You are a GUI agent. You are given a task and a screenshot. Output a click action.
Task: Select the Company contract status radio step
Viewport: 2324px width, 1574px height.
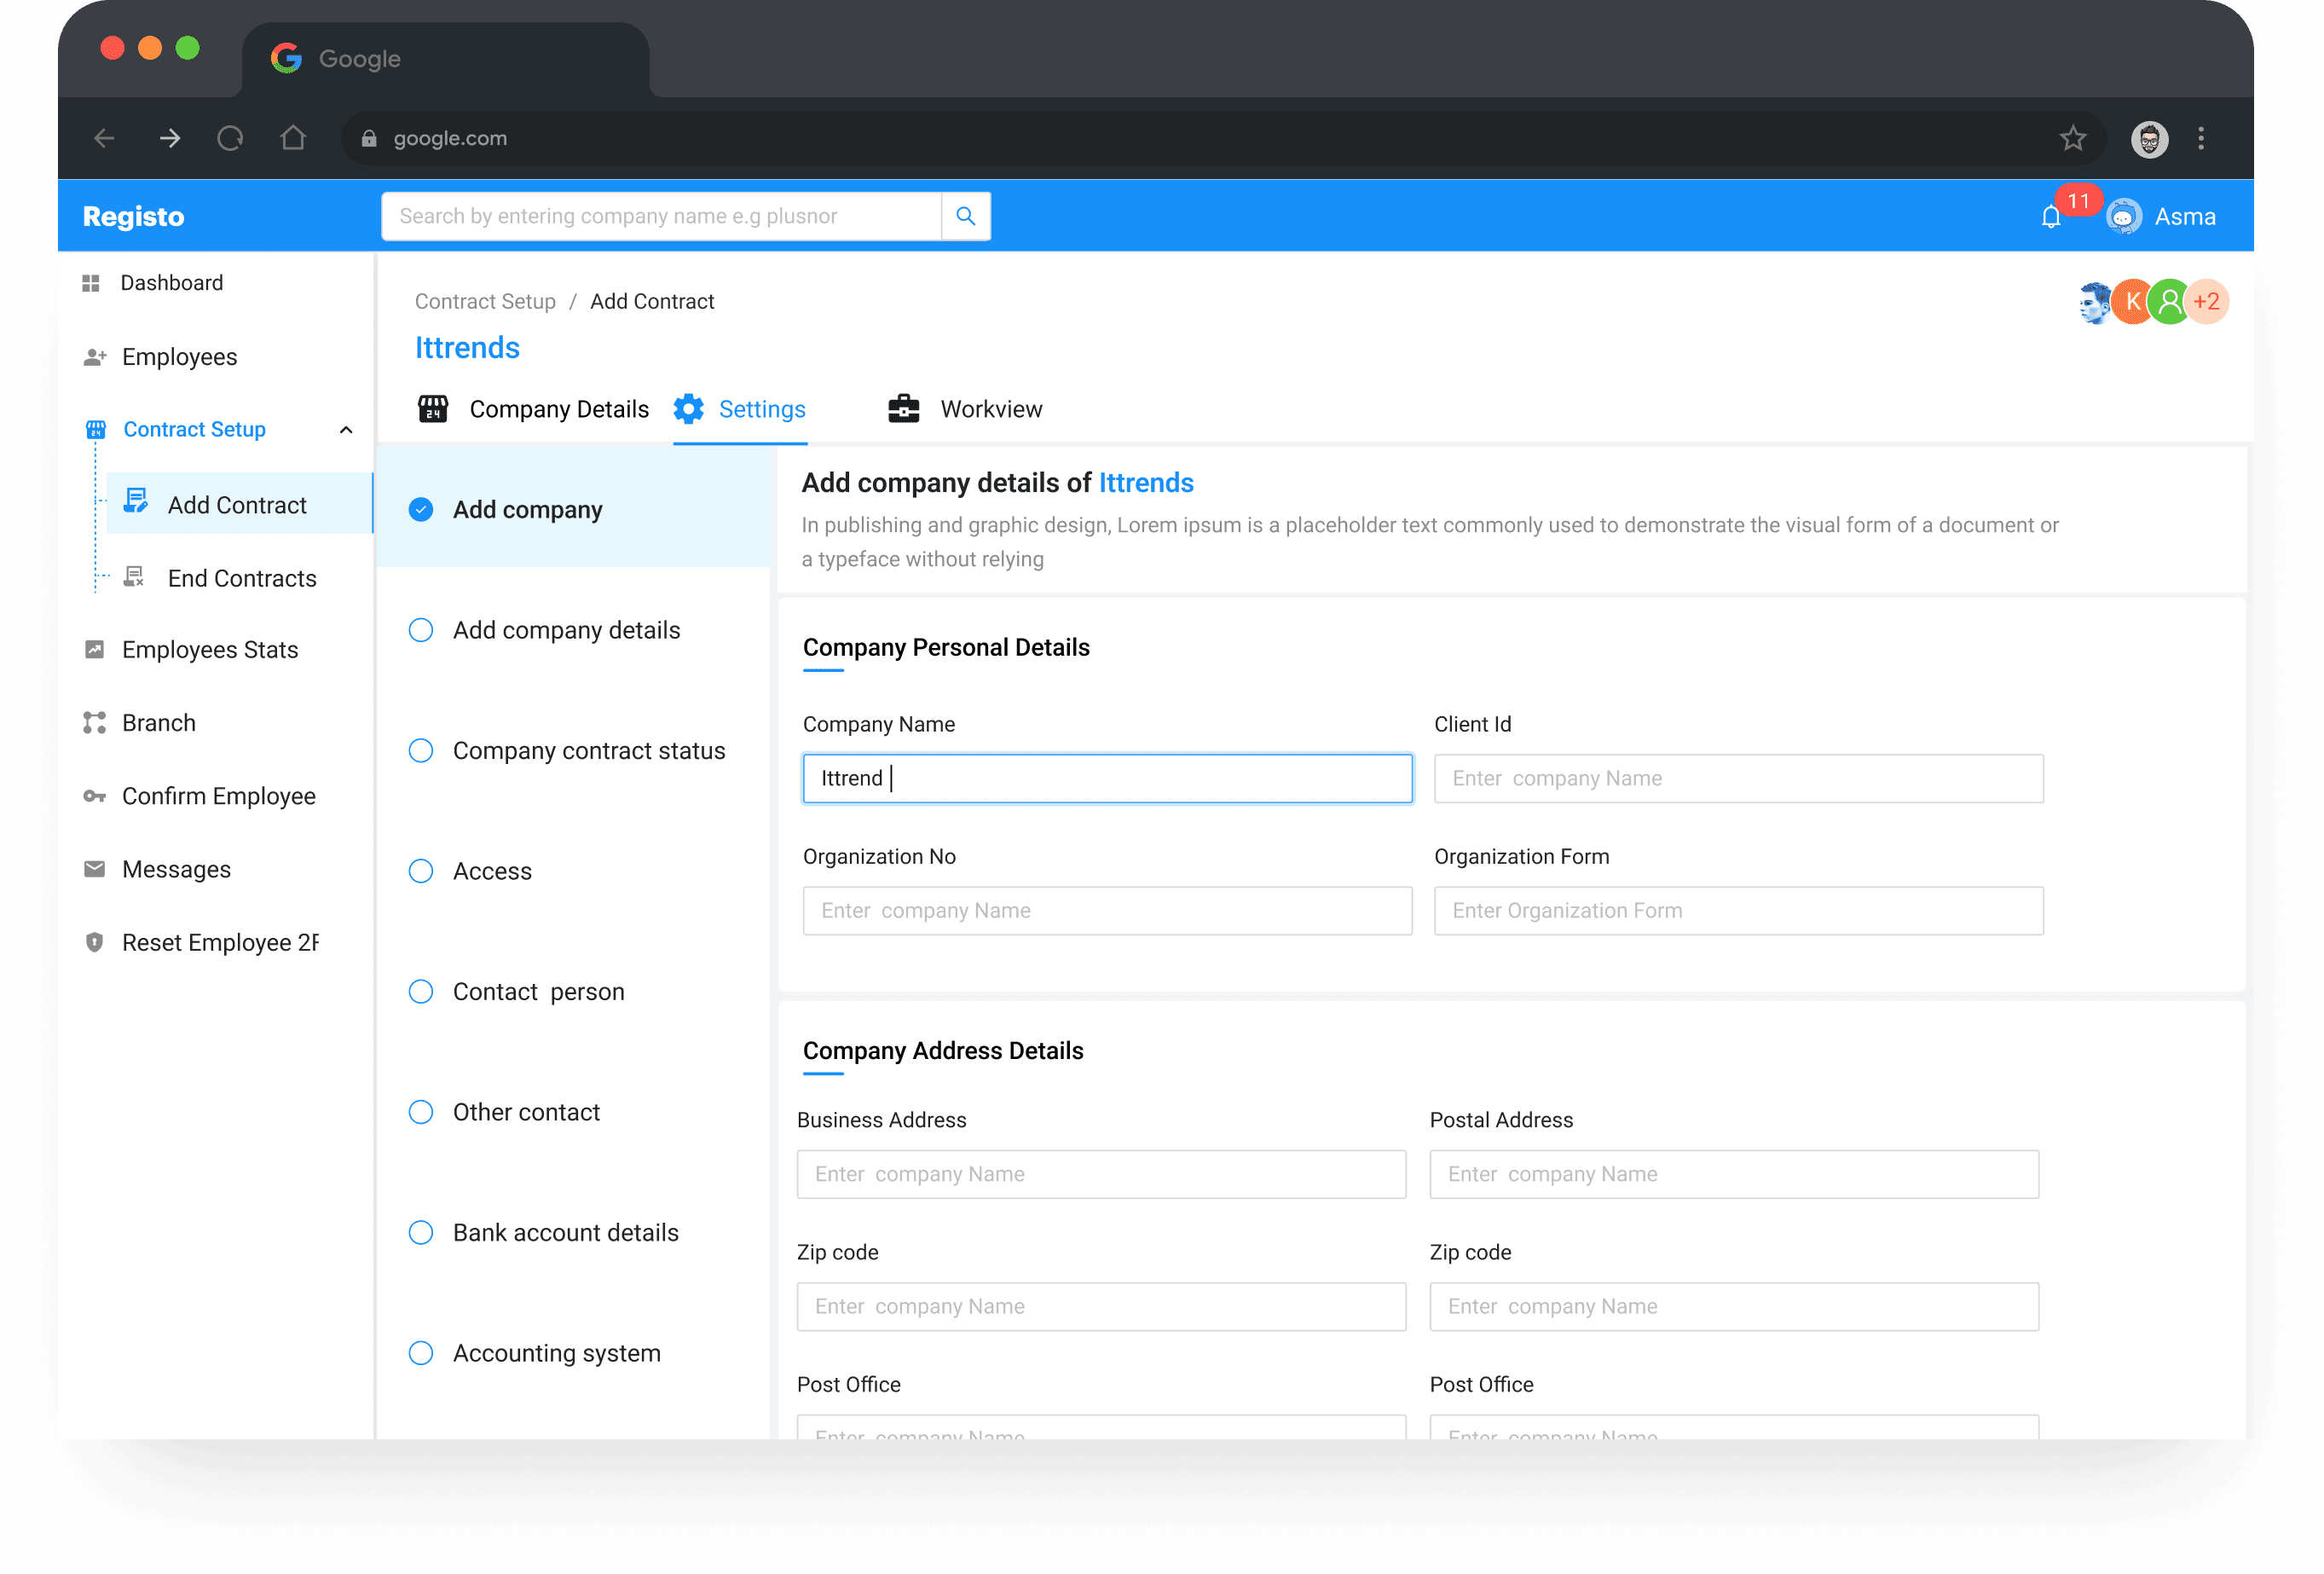tap(421, 751)
